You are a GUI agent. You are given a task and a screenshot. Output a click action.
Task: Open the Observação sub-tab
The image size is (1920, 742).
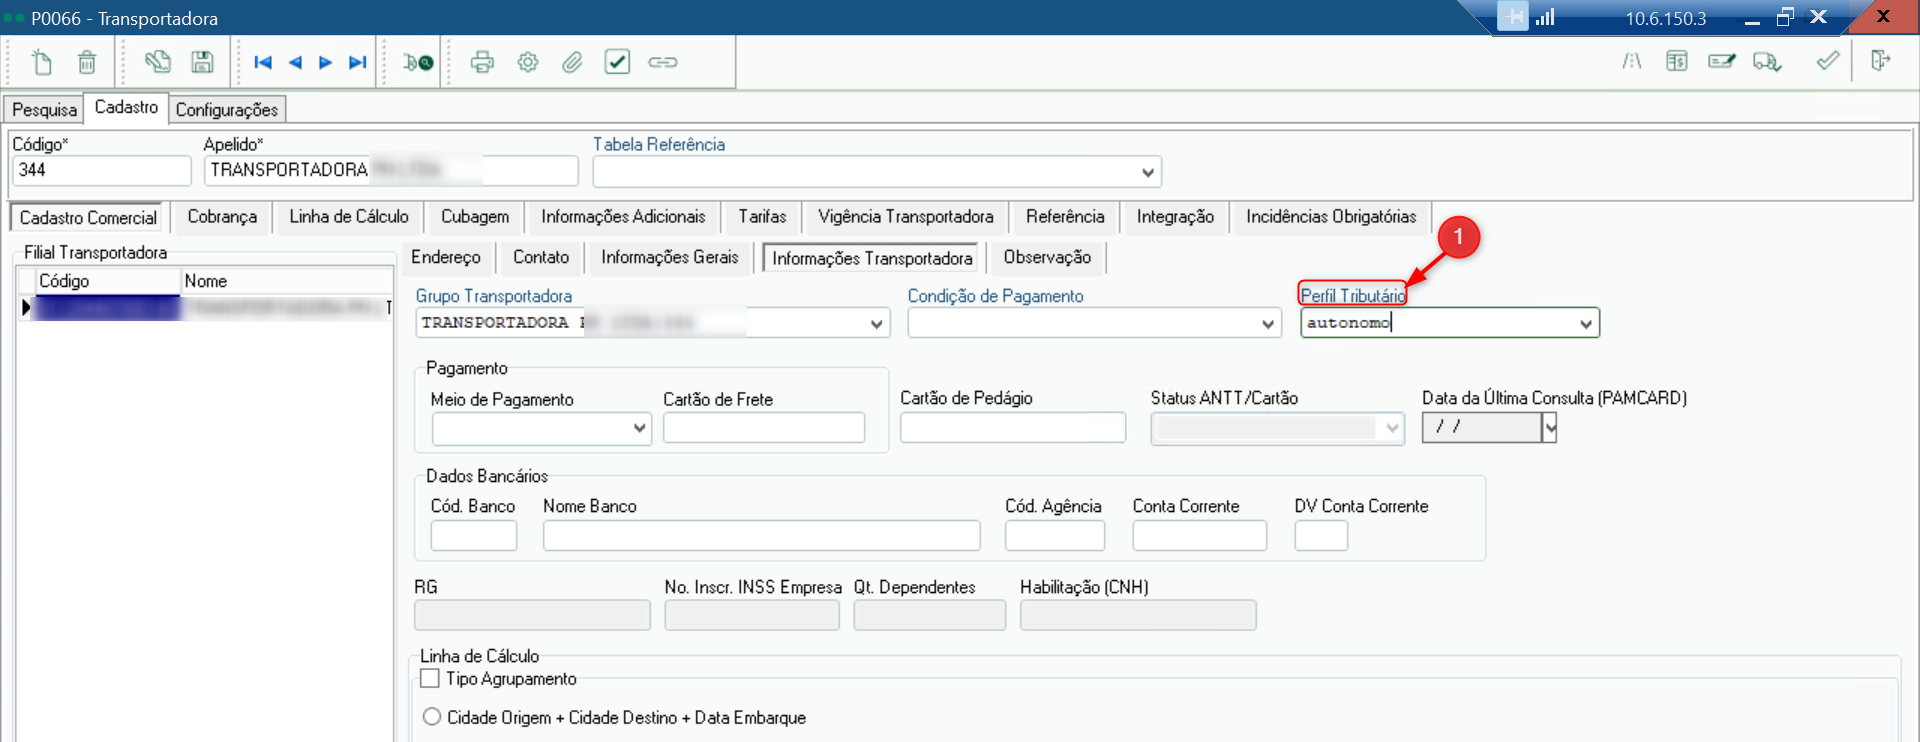point(1047,257)
